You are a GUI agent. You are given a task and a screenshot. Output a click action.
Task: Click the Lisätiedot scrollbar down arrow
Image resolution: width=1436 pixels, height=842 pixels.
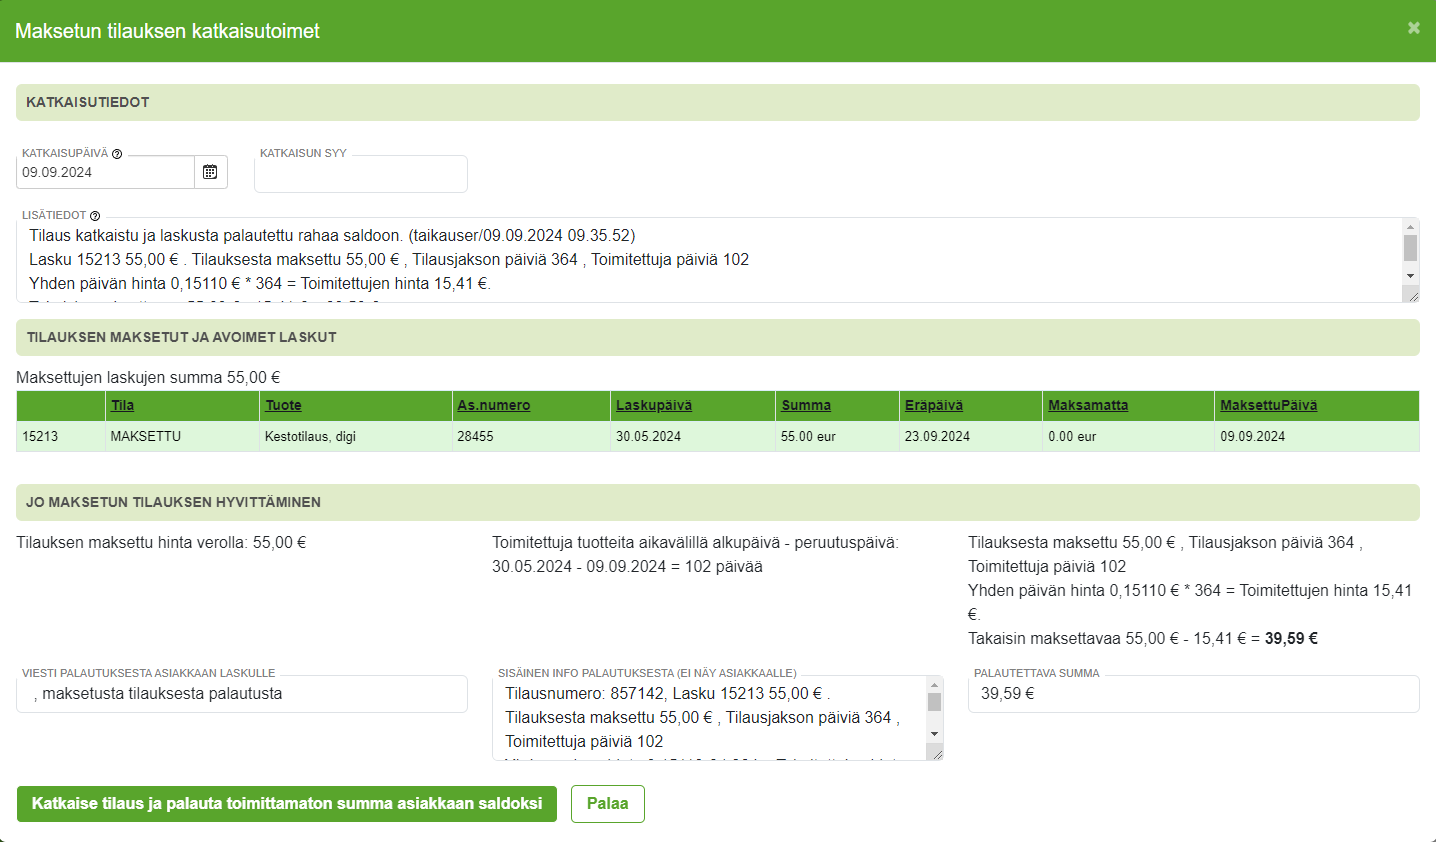tap(1411, 276)
